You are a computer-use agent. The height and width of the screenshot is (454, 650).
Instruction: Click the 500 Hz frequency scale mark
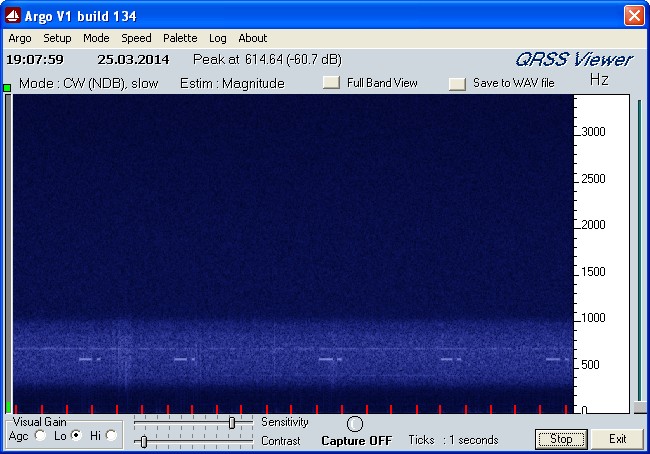(x=590, y=365)
